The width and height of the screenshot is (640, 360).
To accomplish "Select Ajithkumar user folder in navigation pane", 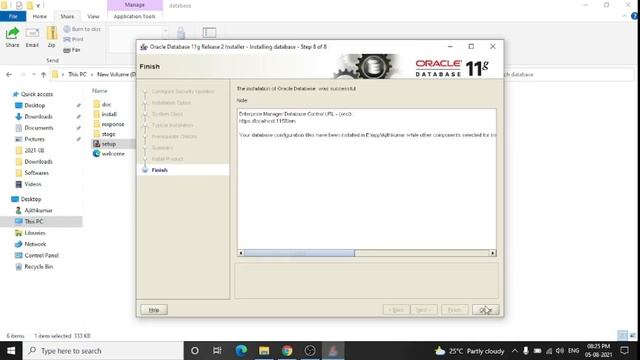I will click(x=38, y=210).
